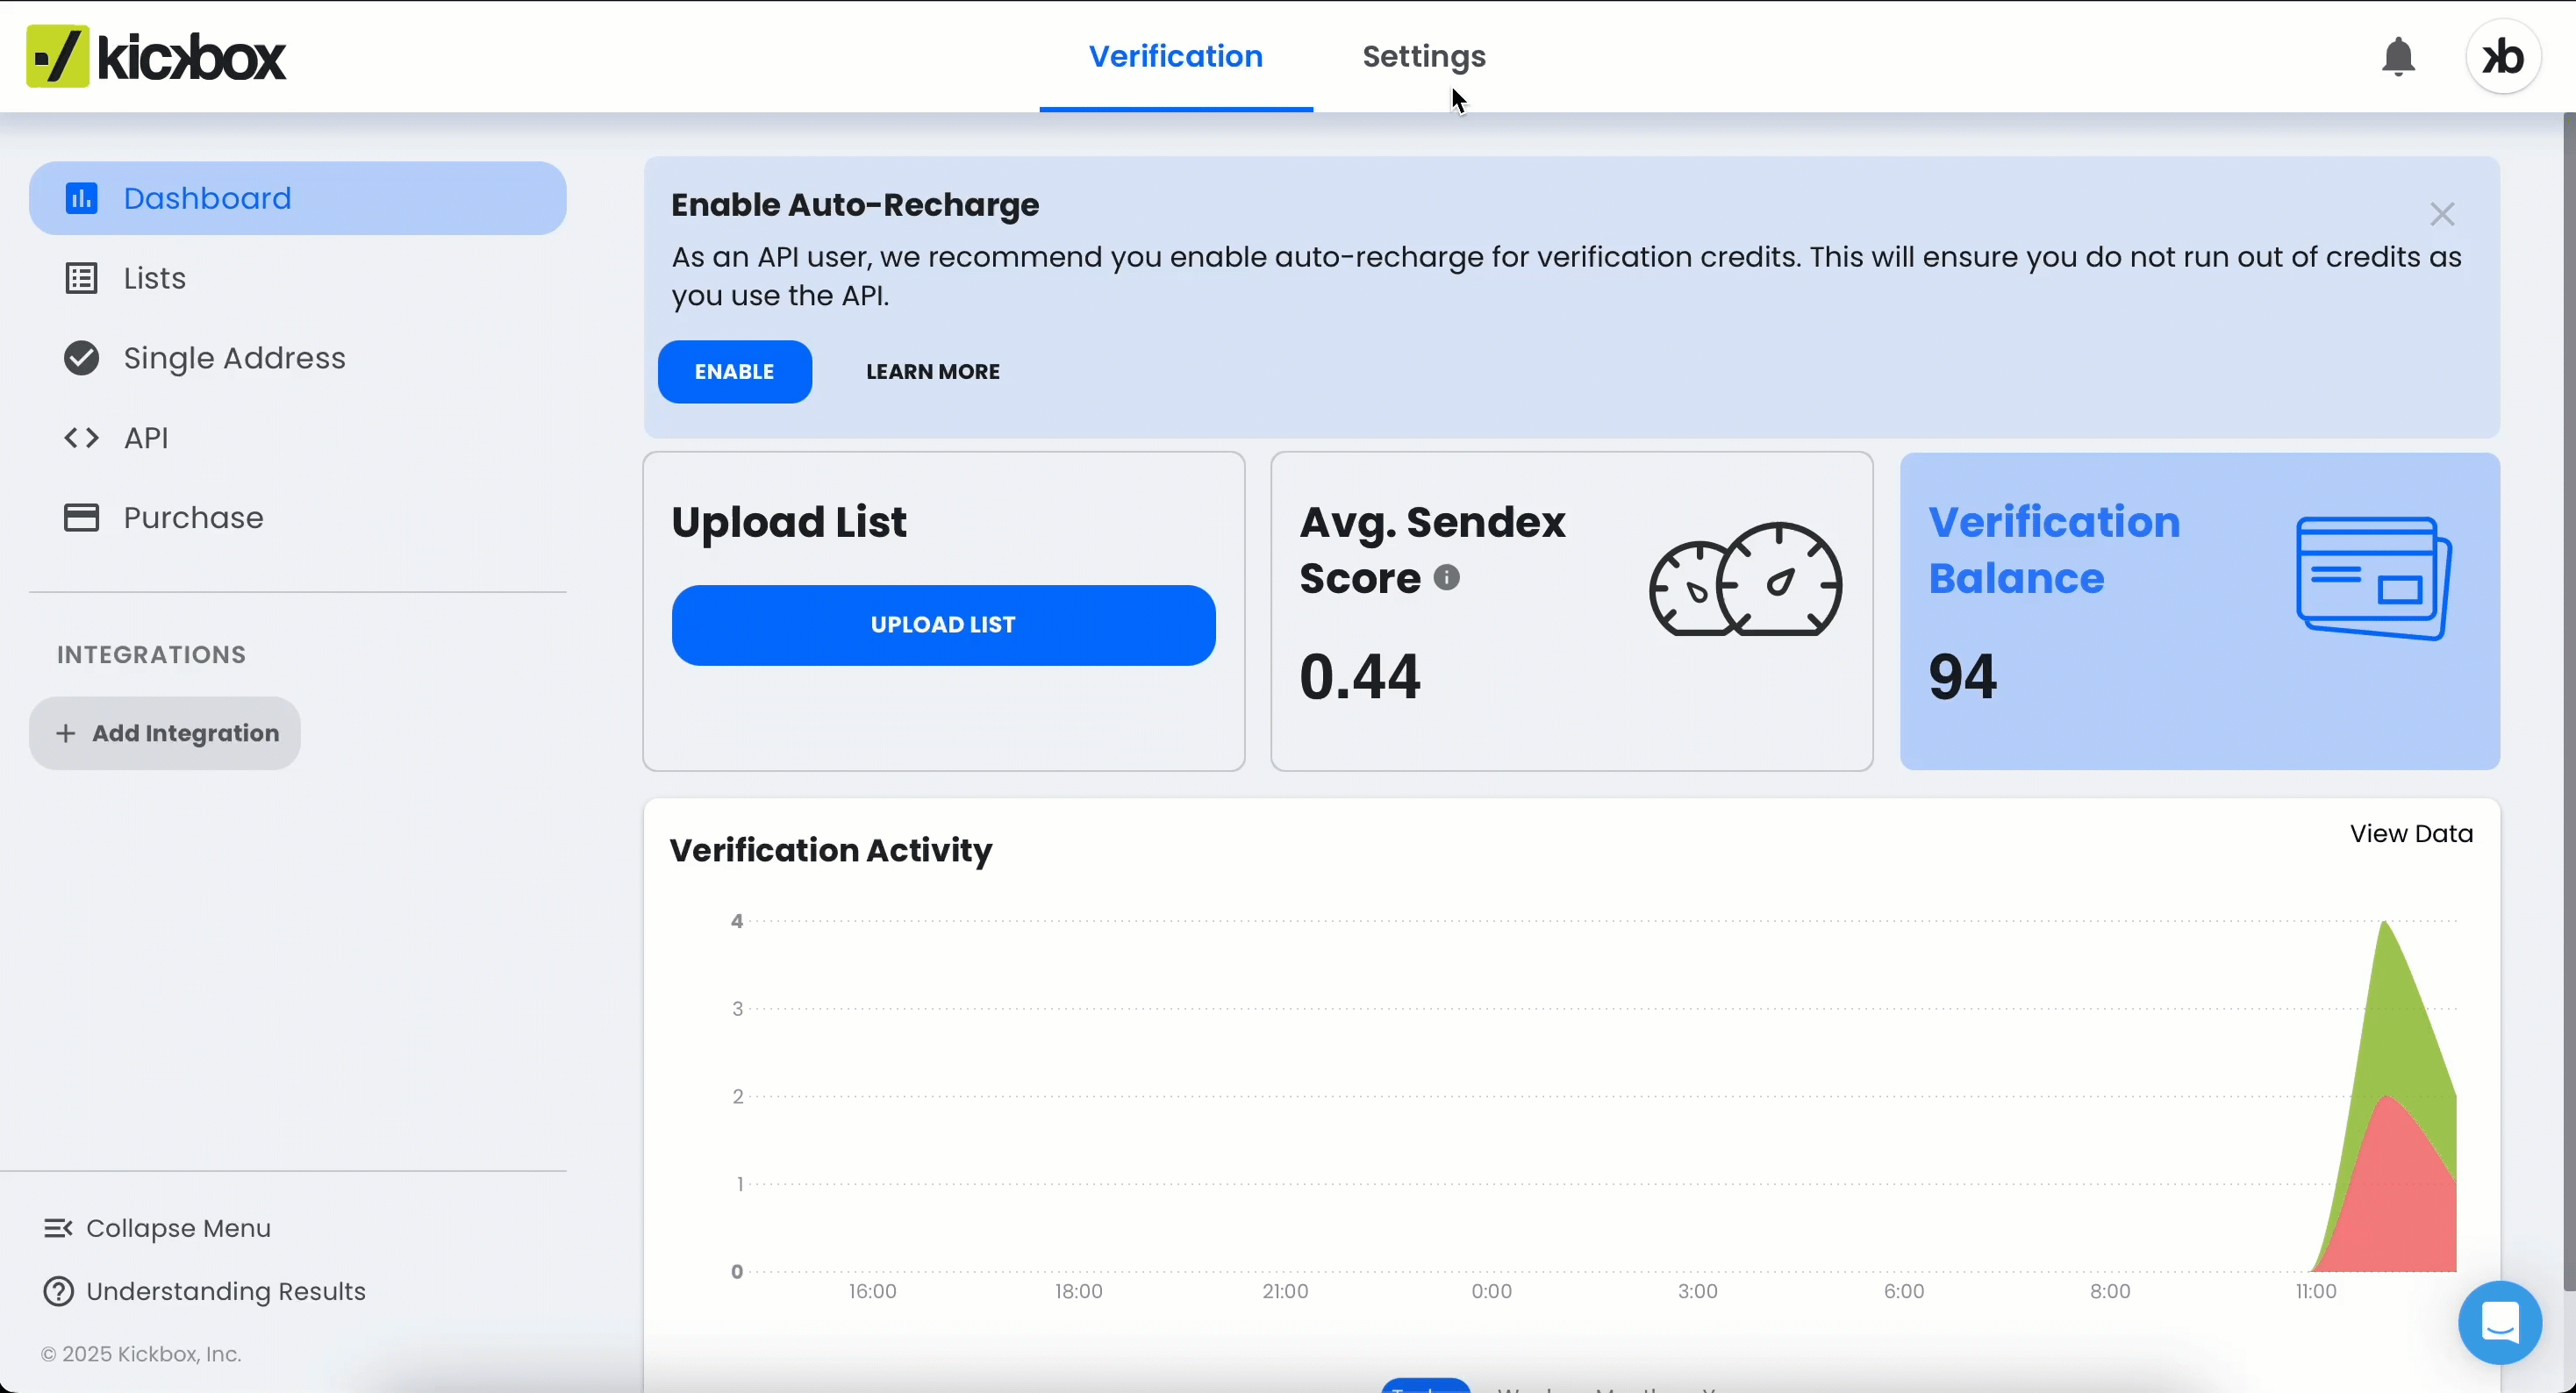The width and height of the screenshot is (2576, 1393).
Task: Open Single Address via its checkmark icon
Action: pos(82,358)
